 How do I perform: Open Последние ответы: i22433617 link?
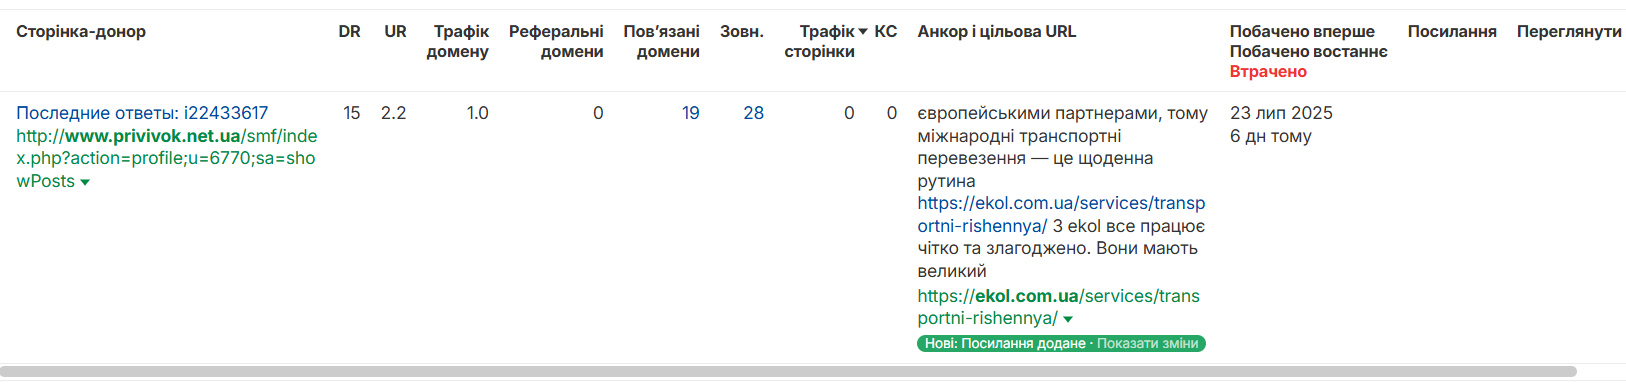tap(142, 113)
